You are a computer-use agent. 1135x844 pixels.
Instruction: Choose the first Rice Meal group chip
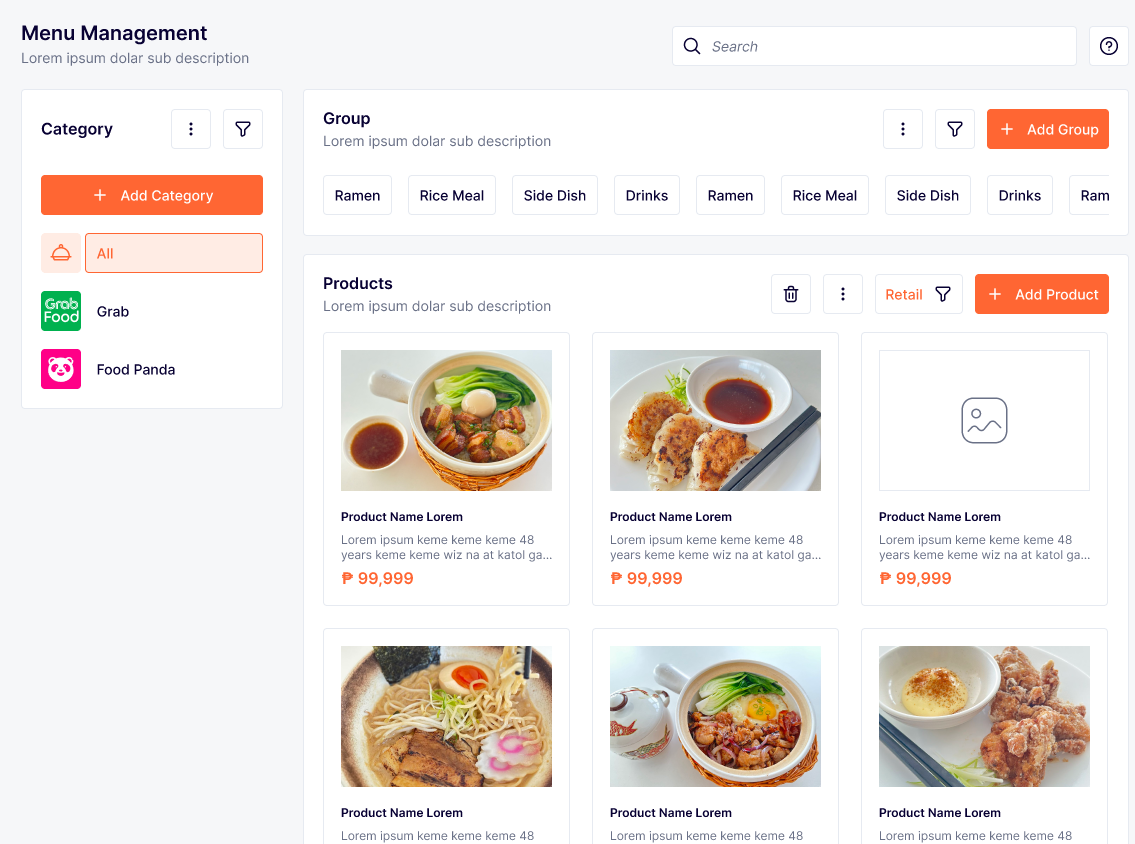pyautogui.click(x=452, y=195)
